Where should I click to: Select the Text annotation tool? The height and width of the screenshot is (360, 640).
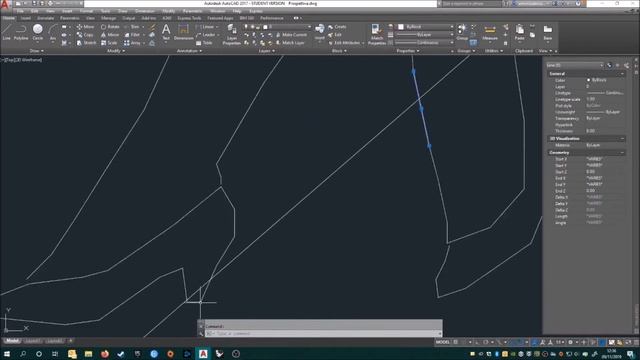[x=166, y=32]
